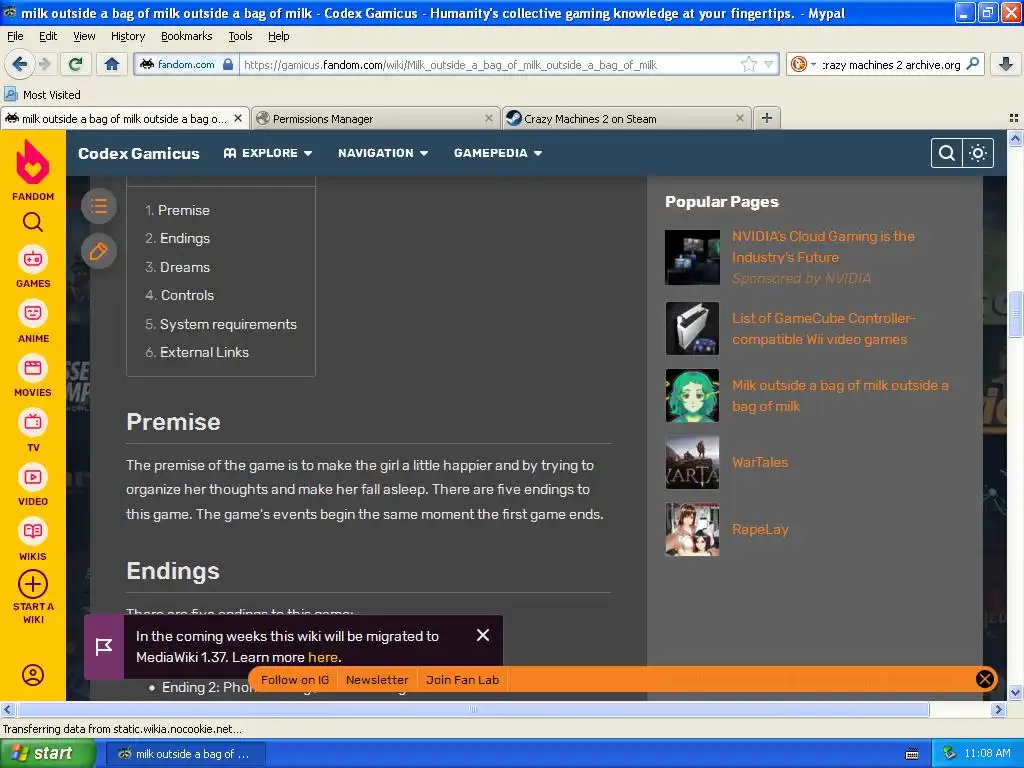This screenshot has height=768, width=1024.
Task: Click the horizontal scrollbar thumb
Action: (x=473, y=709)
